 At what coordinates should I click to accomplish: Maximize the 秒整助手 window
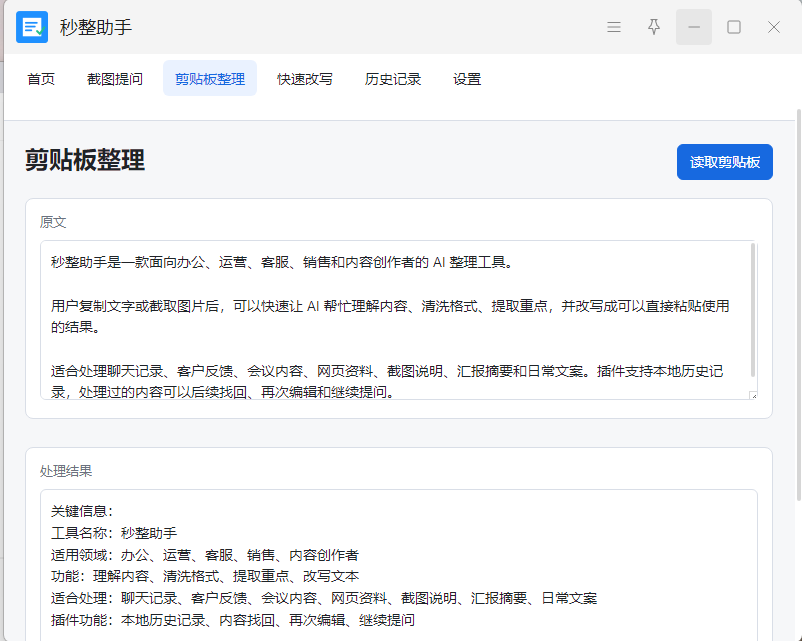[x=733, y=27]
